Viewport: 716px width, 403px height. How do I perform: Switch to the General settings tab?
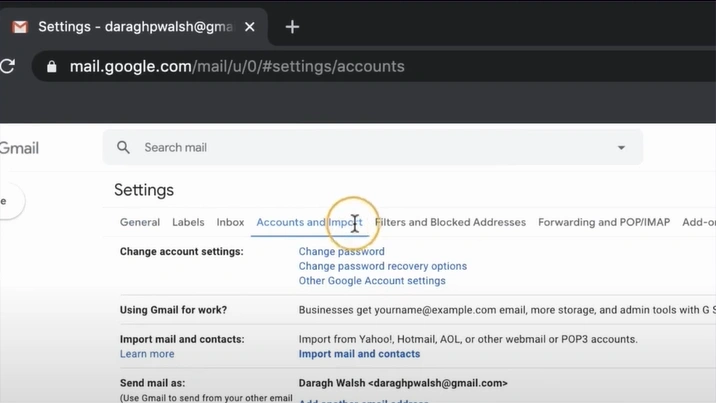(140, 222)
